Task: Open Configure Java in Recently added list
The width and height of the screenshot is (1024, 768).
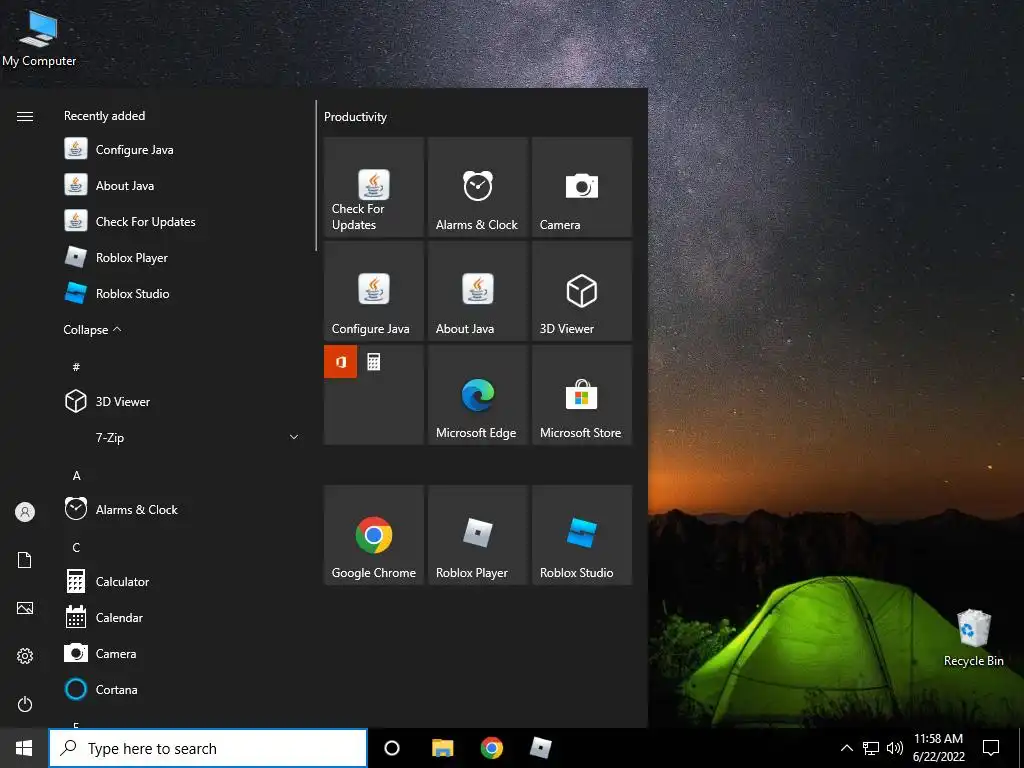Action: [183, 150]
